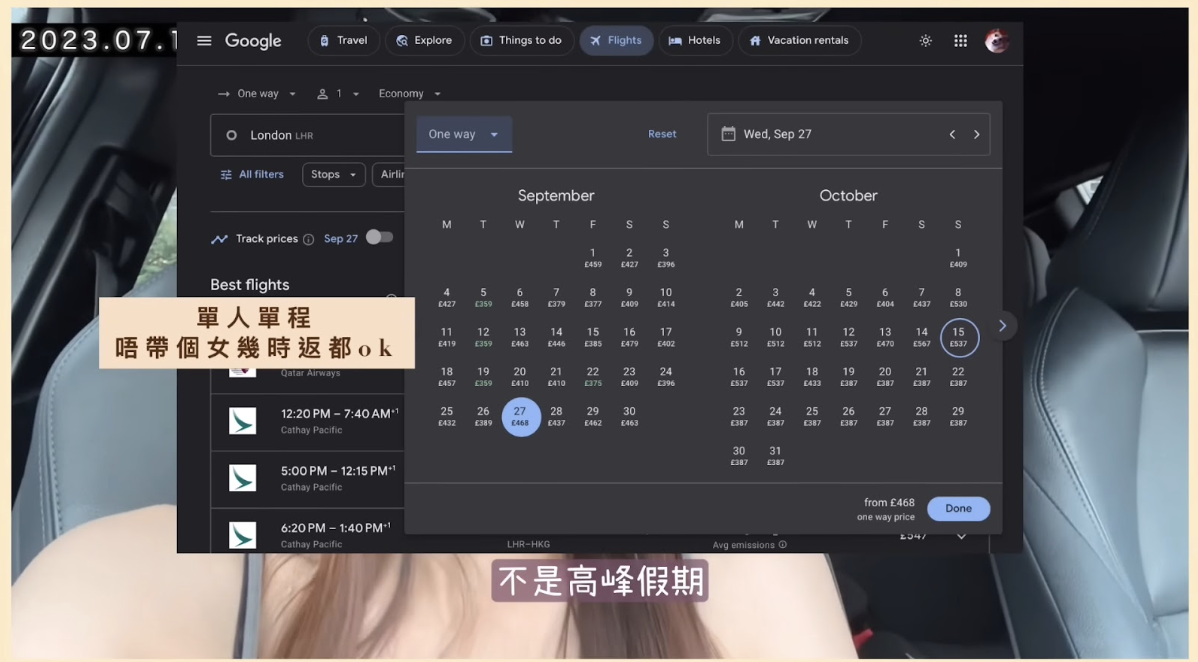Image resolution: width=1198 pixels, height=662 pixels.
Task: Open the Stops filter dropdown
Action: point(333,174)
